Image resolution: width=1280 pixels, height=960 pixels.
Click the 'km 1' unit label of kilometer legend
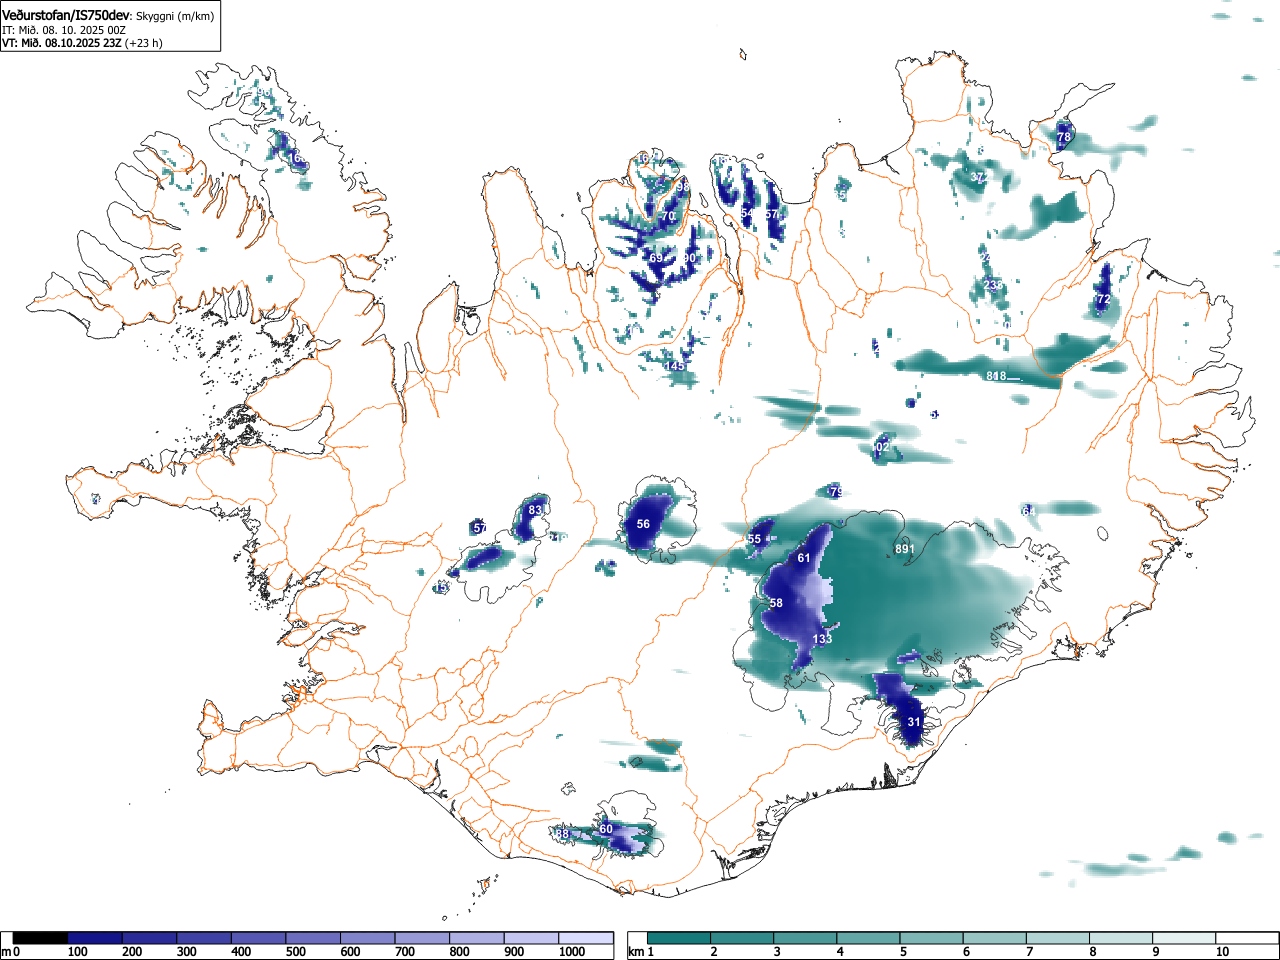coord(643,952)
